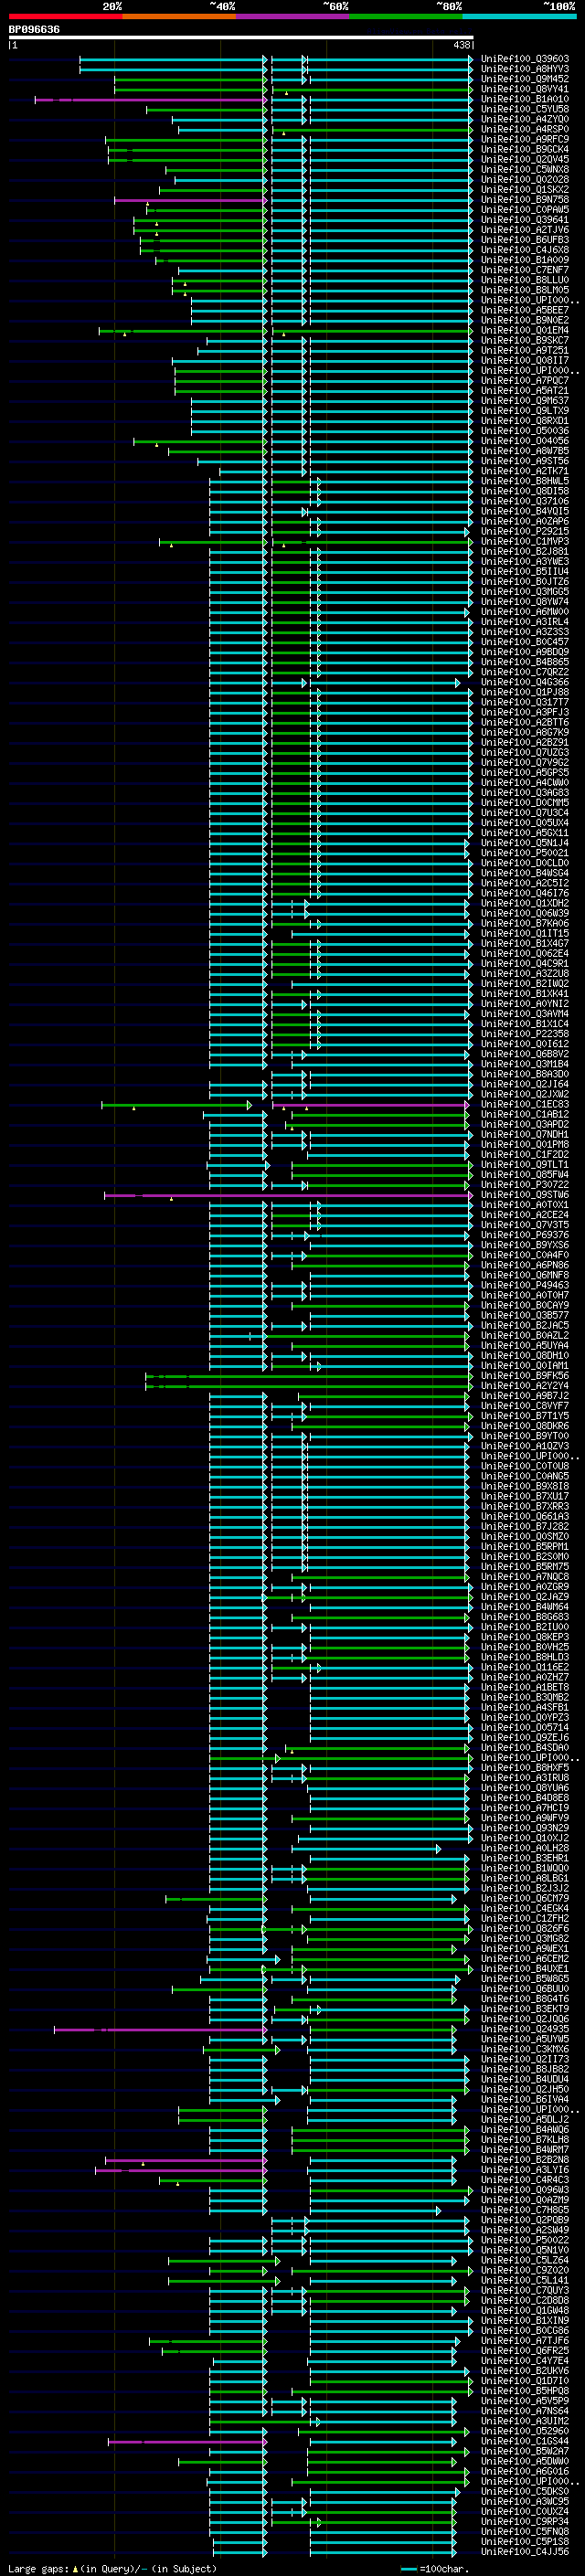Viewport: 585px width, 2576px height.
Task: Select the UniRef100_C7H8G5 label
Action: tap(525, 2210)
